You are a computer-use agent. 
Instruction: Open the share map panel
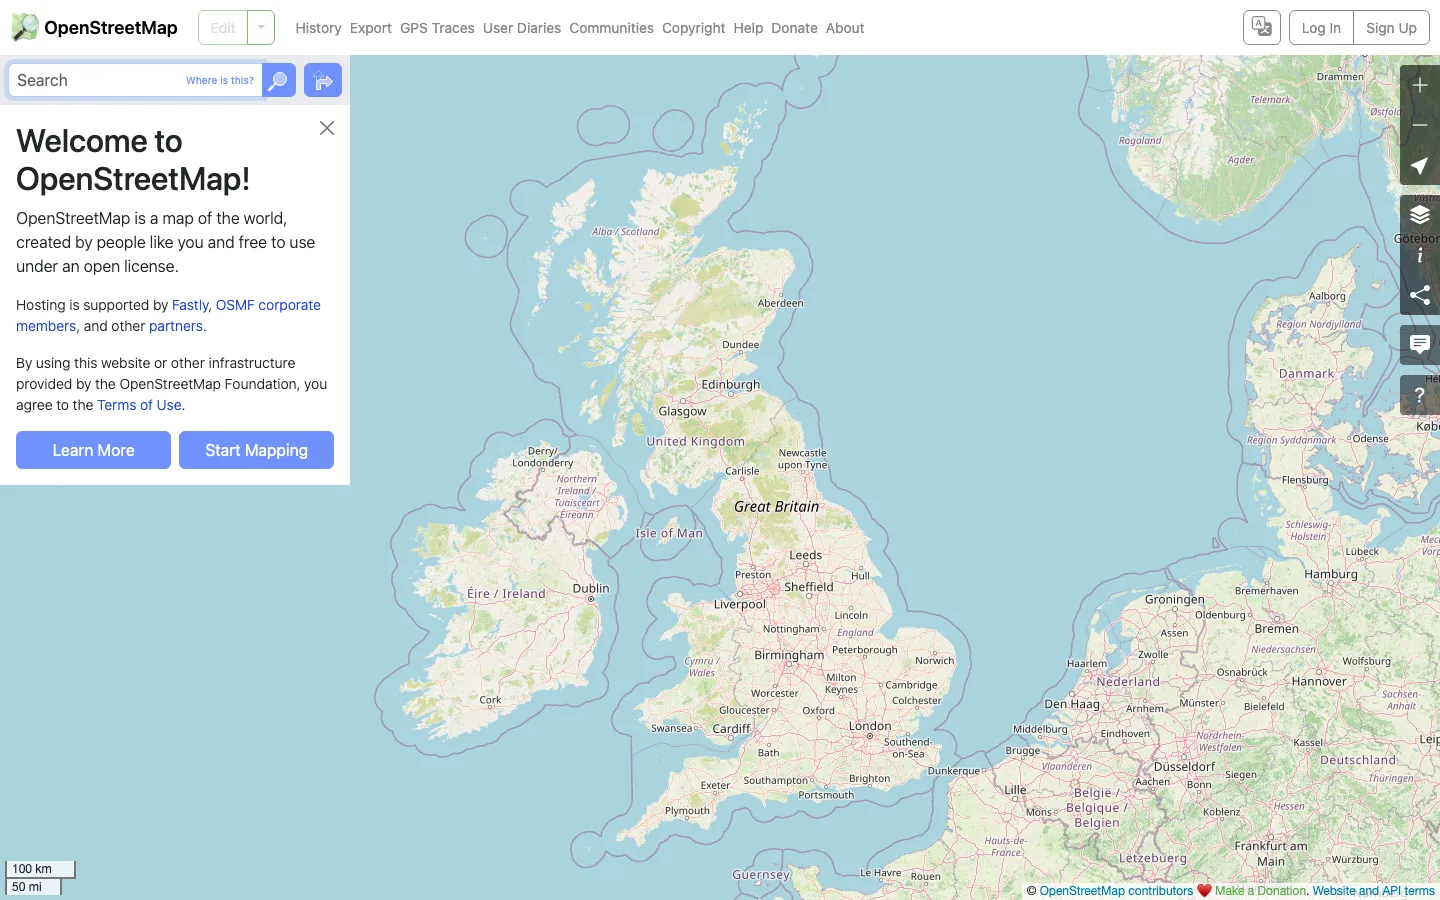tap(1420, 295)
